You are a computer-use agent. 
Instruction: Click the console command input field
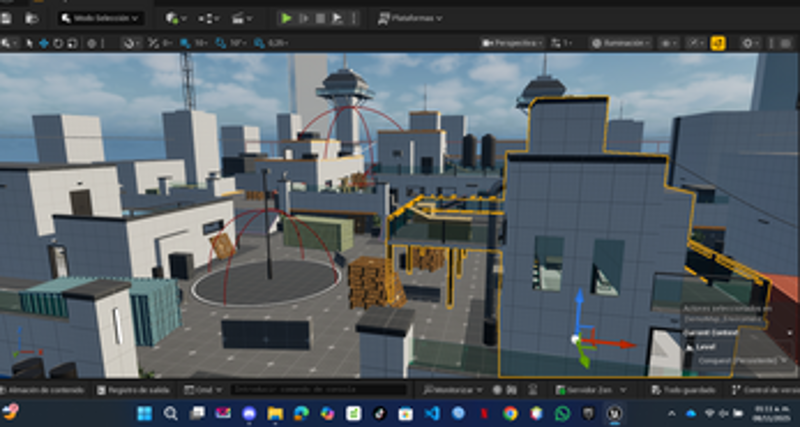point(318,390)
